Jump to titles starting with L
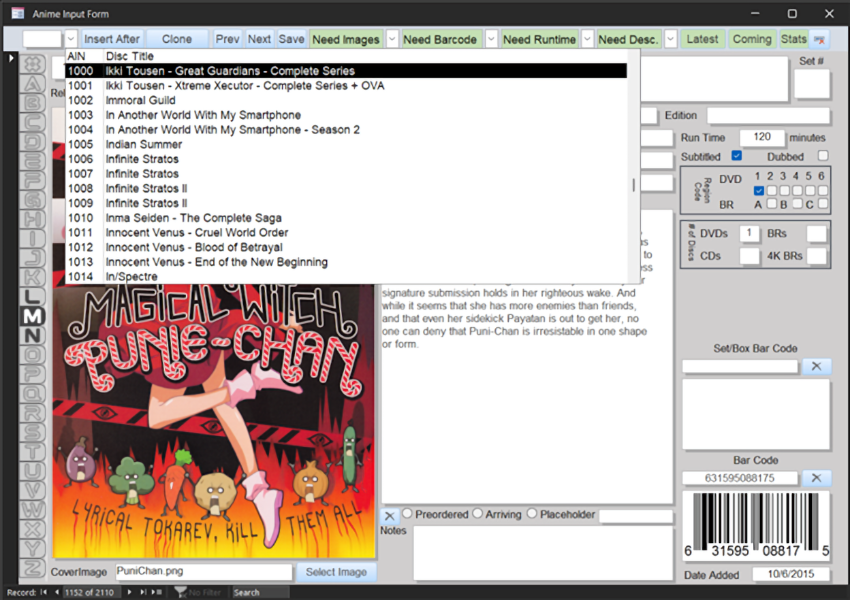This screenshot has height=600, width=850. tap(32, 296)
